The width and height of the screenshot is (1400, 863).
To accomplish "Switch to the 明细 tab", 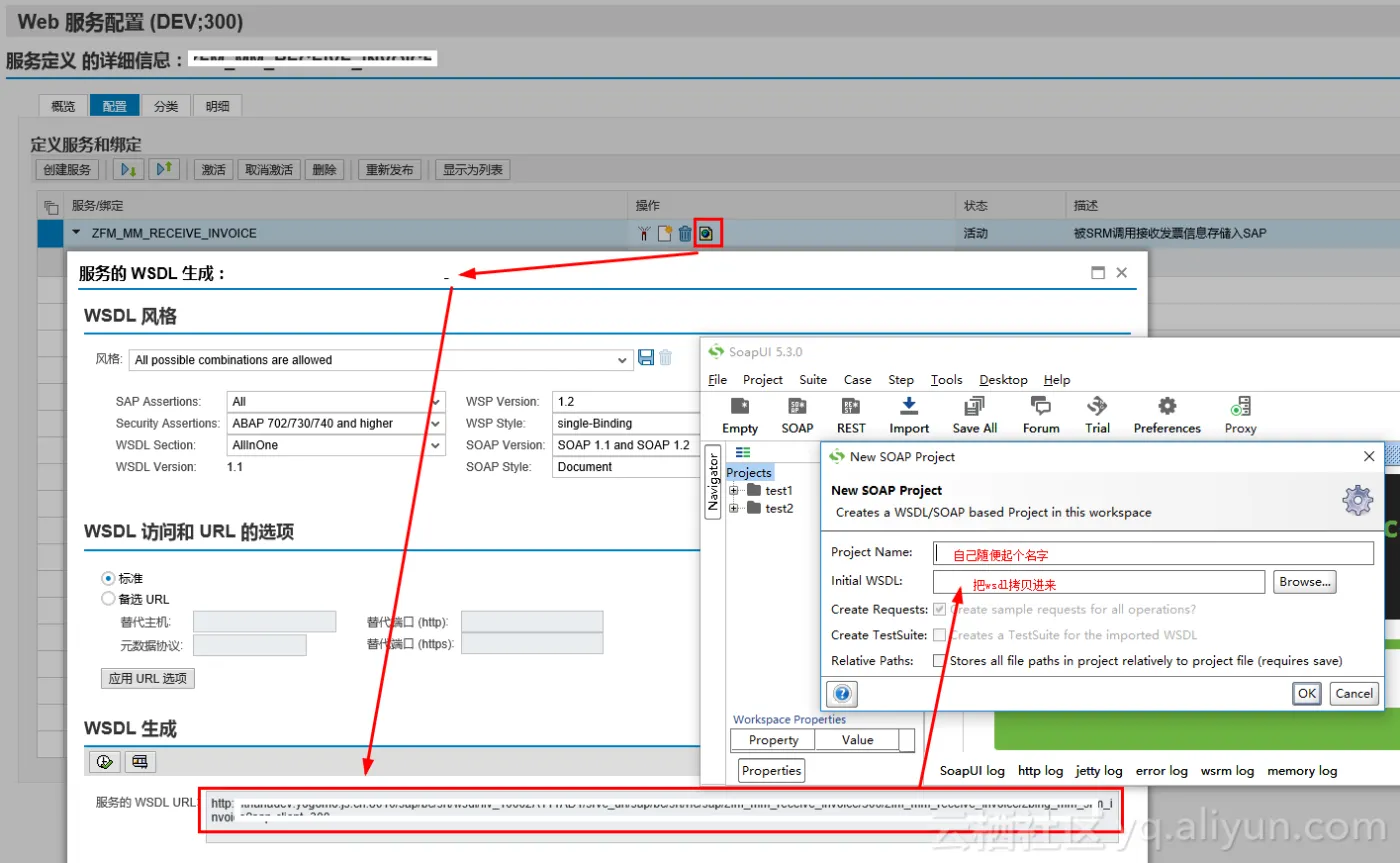I will (217, 106).
